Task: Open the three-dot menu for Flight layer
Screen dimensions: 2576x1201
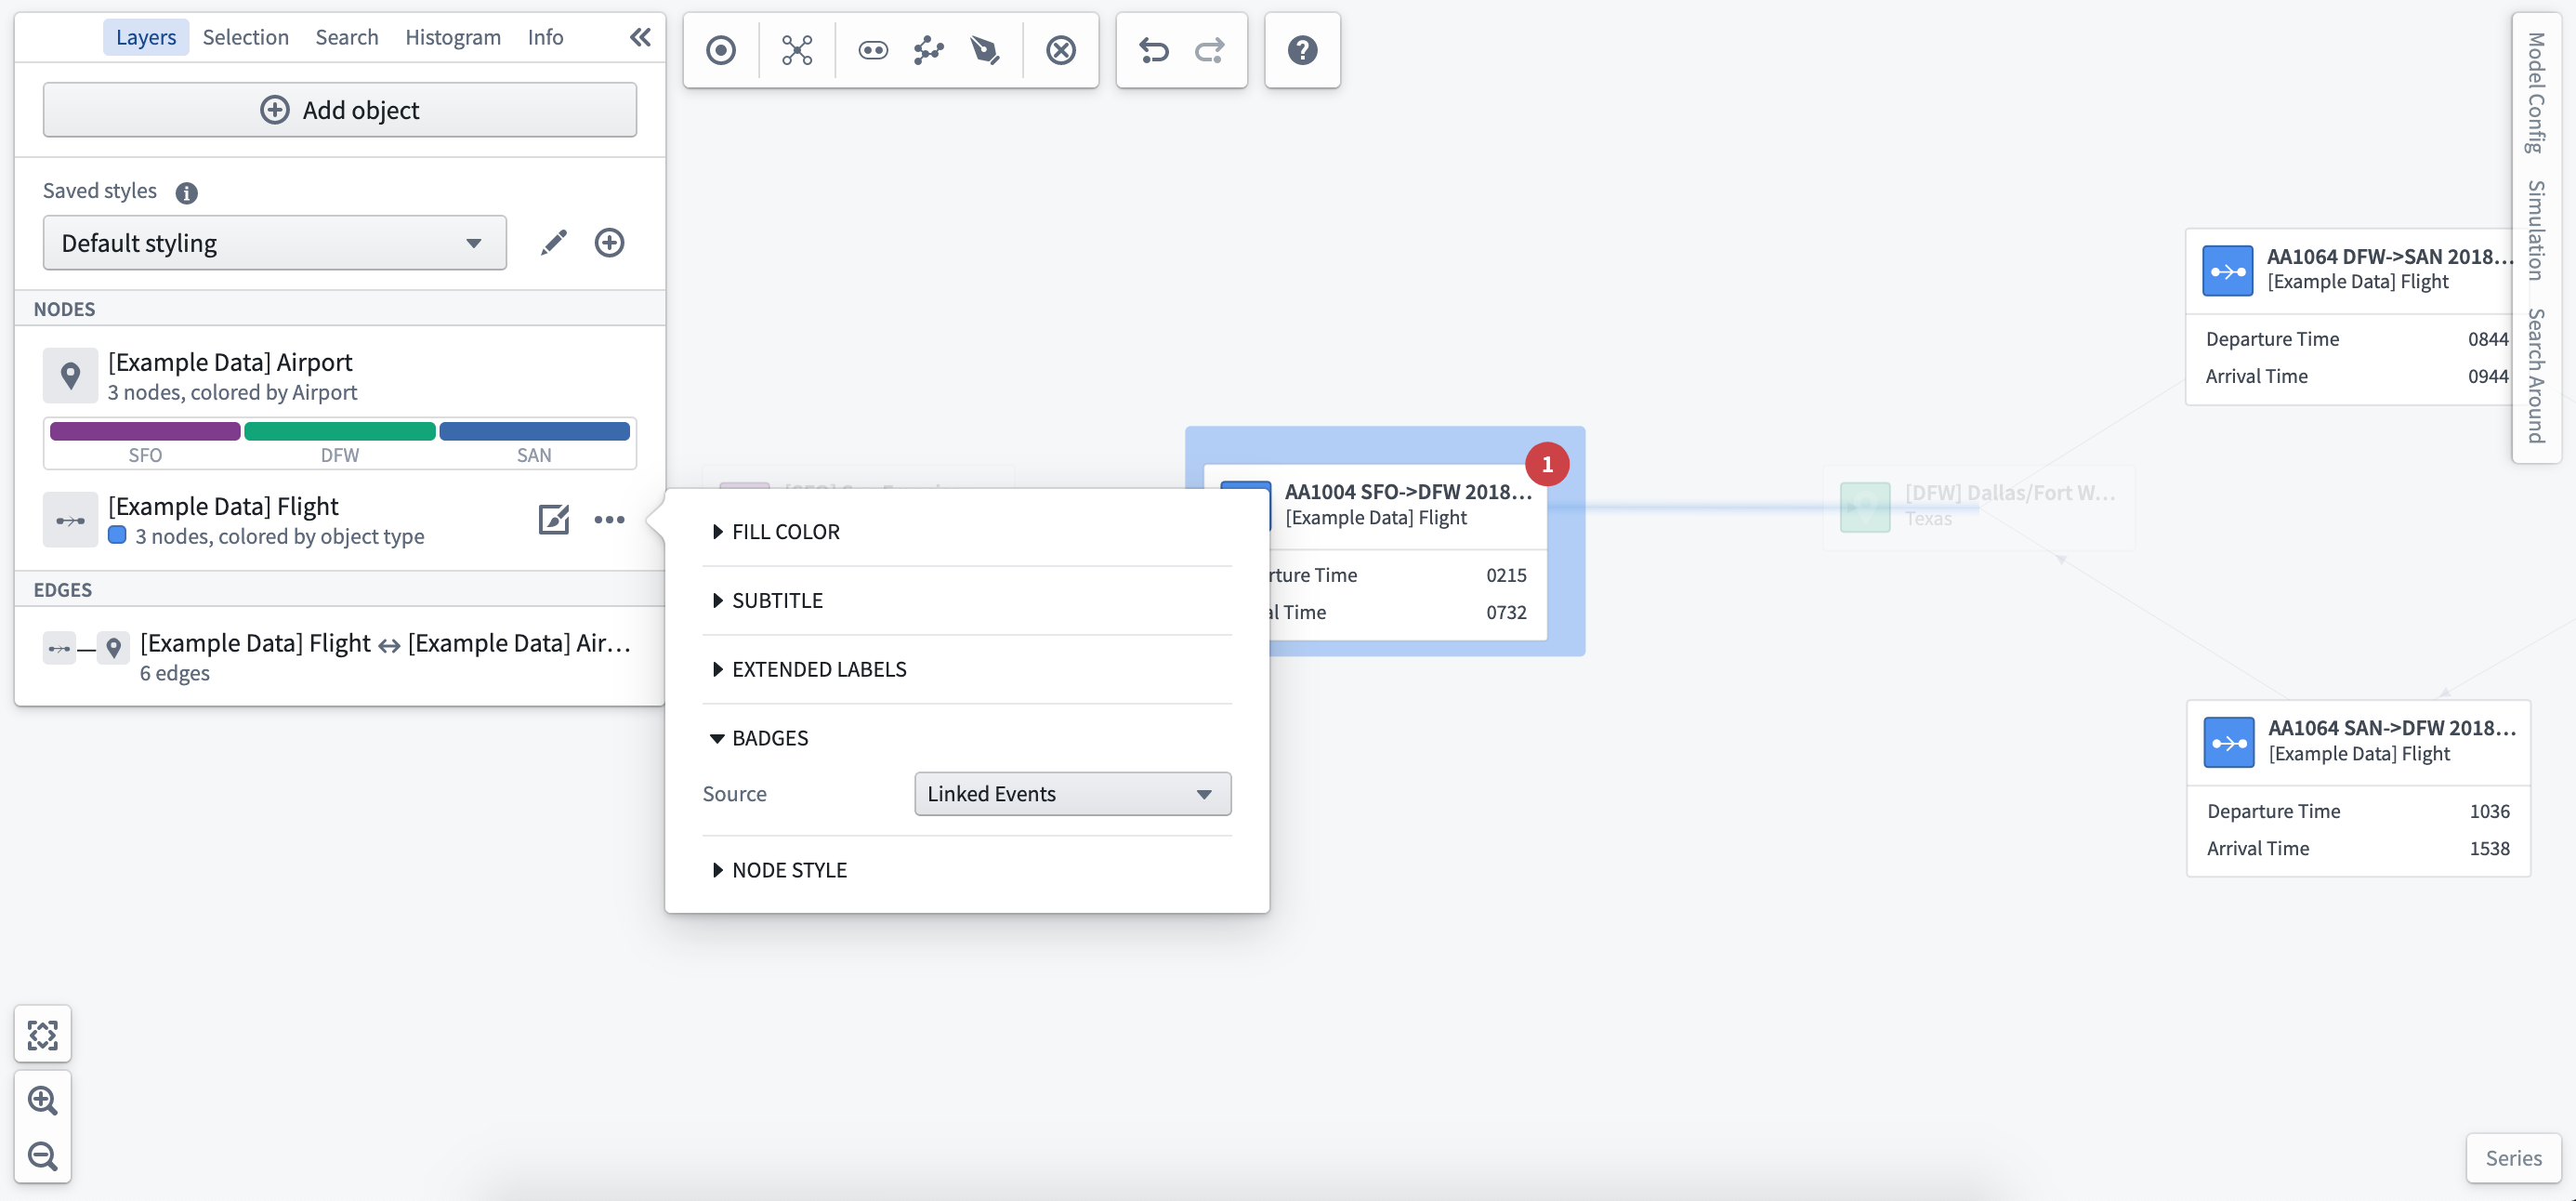Action: (x=609, y=519)
